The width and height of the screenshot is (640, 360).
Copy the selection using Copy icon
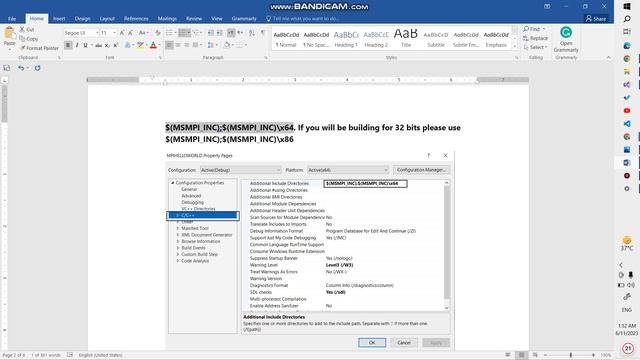tap(22, 39)
